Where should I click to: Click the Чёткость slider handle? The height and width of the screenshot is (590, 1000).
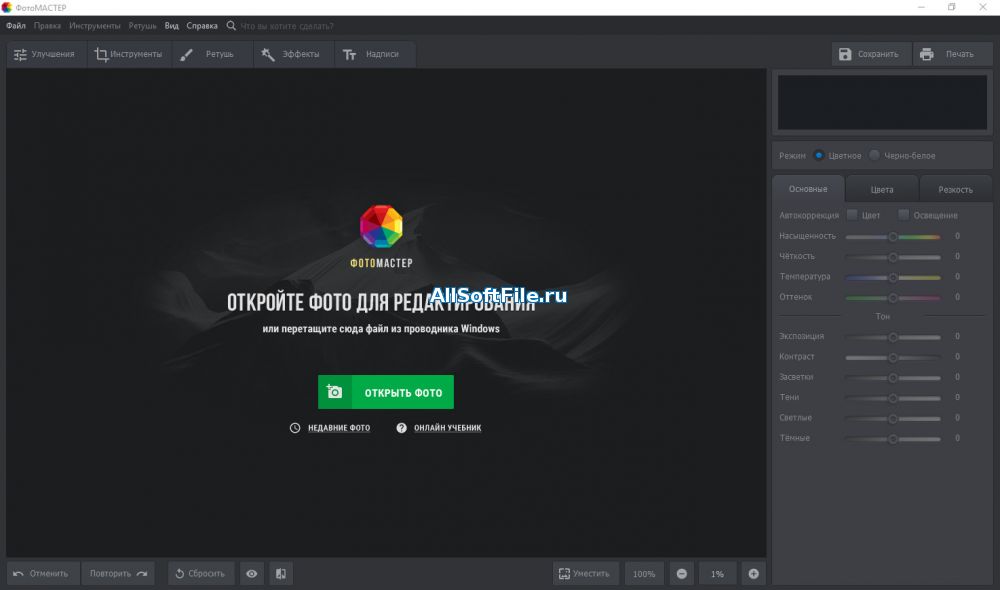click(893, 257)
